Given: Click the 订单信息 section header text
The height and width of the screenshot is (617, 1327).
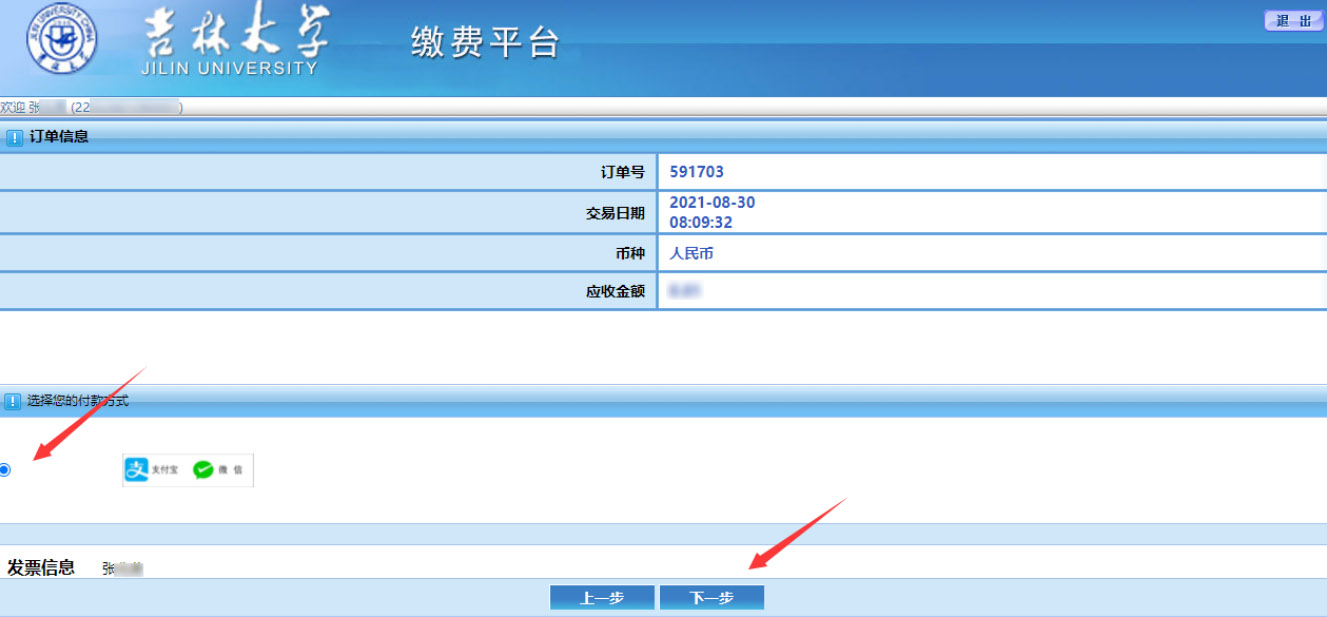Looking at the screenshot, I should pos(59,137).
